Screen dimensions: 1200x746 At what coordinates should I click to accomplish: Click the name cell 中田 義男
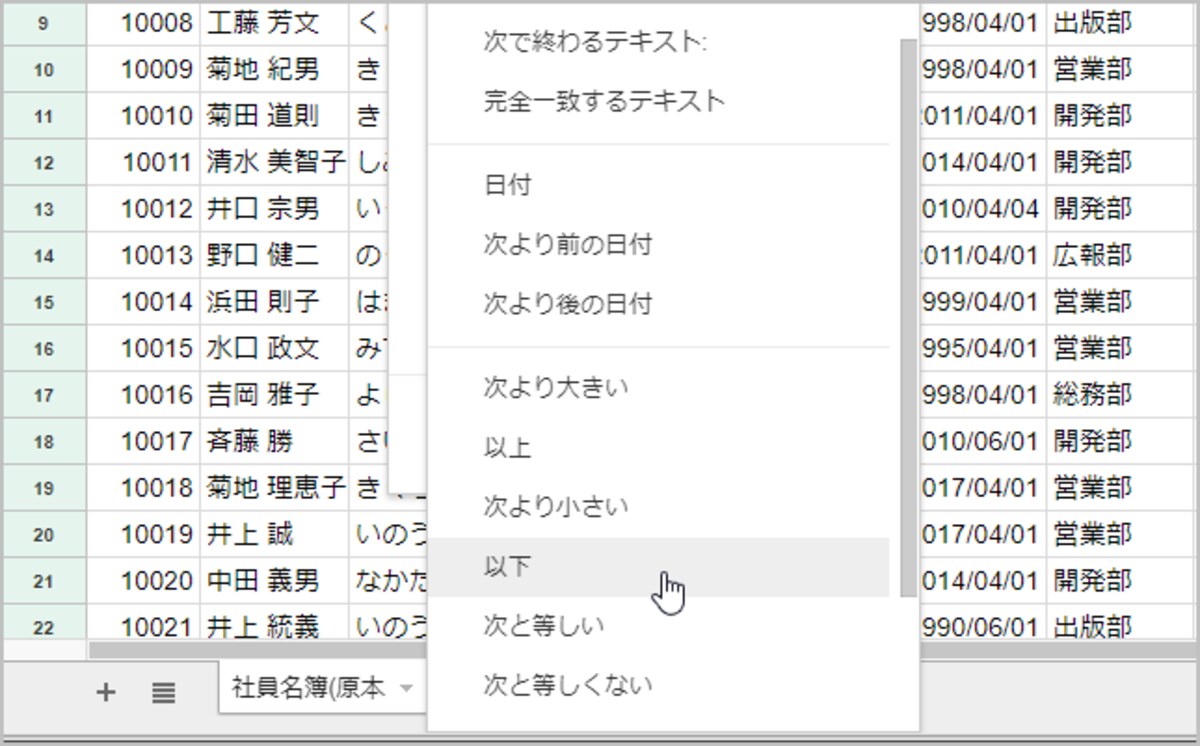tap(274, 581)
